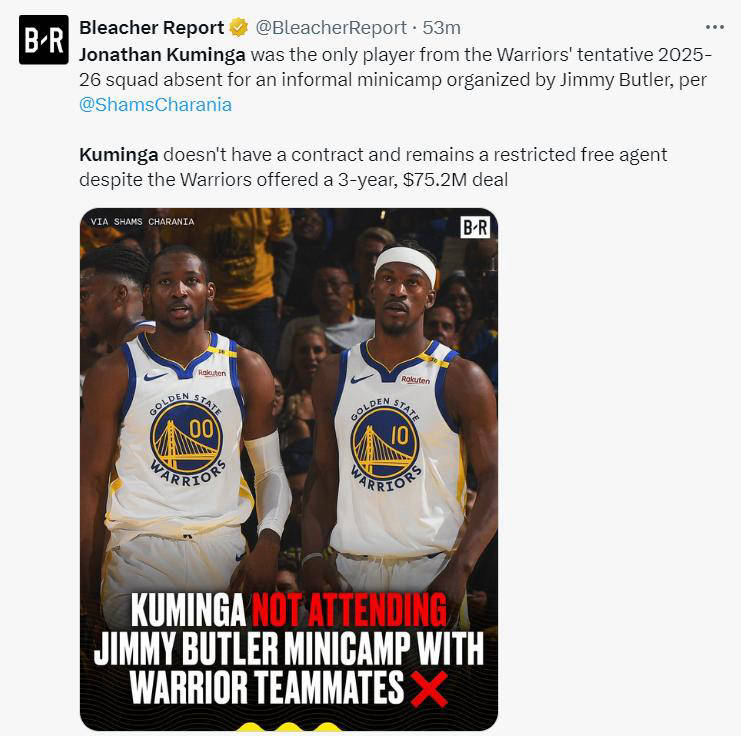Open the @ShamsCharania mention link
Viewport: 741px width, 736px height.
(x=155, y=105)
